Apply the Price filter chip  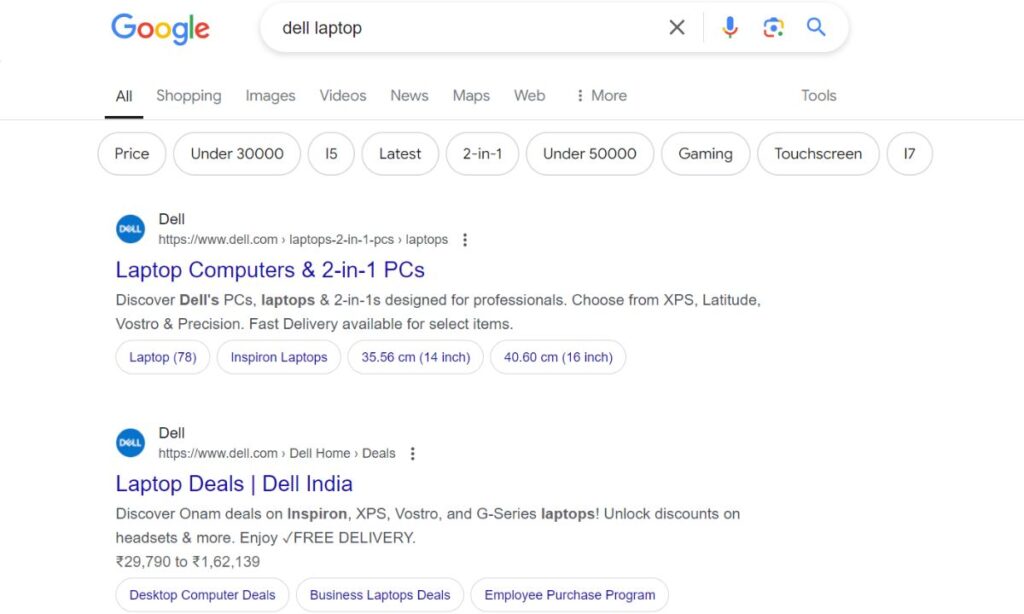point(132,154)
